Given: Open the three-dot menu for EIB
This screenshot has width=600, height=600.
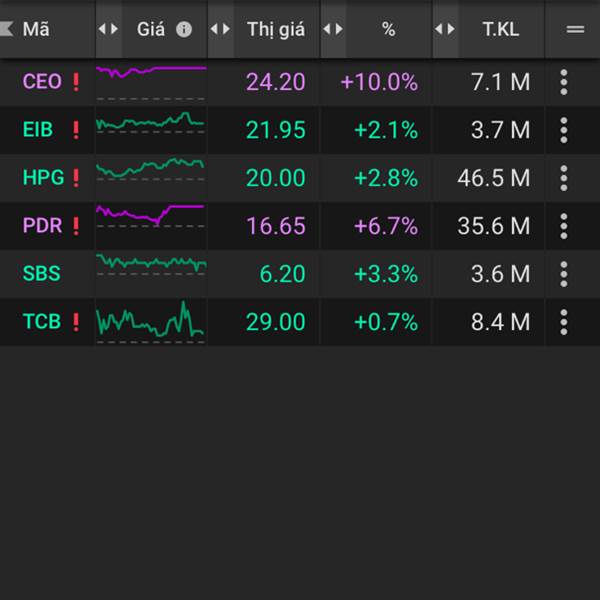Looking at the screenshot, I should [564, 130].
